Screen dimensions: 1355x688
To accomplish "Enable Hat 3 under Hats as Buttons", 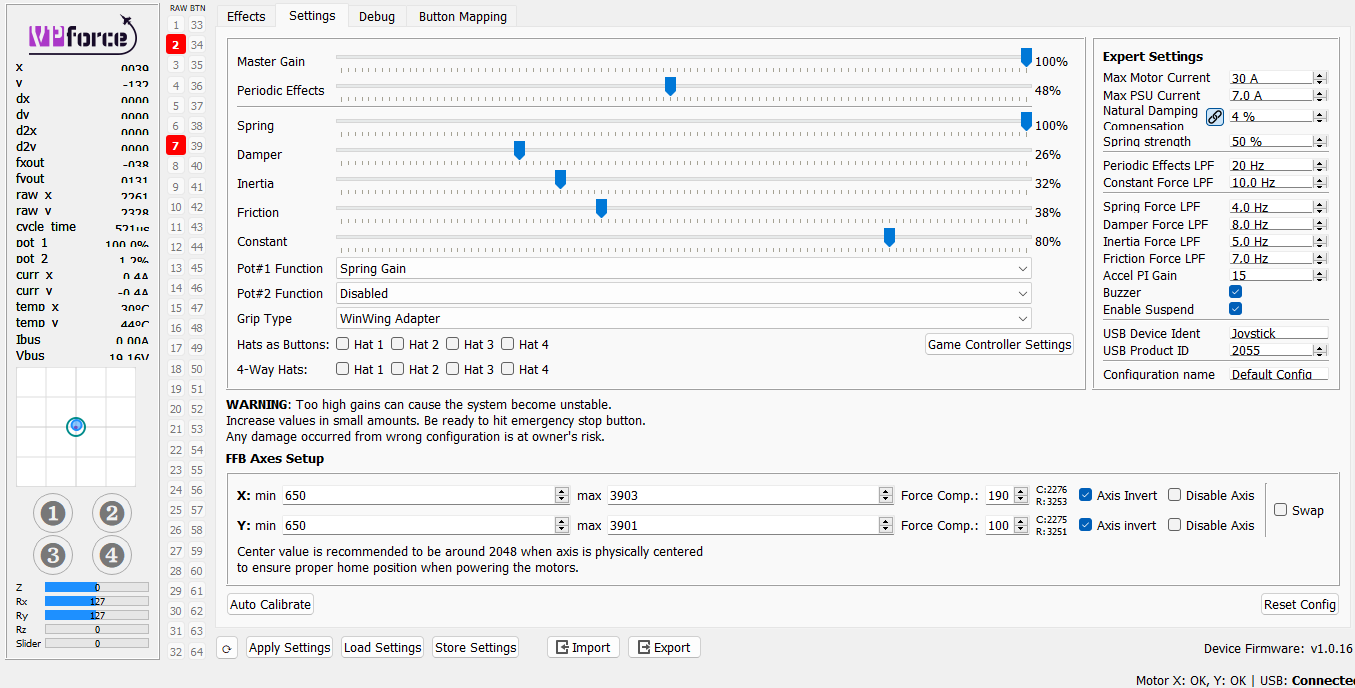I will click(x=453, y=344).
